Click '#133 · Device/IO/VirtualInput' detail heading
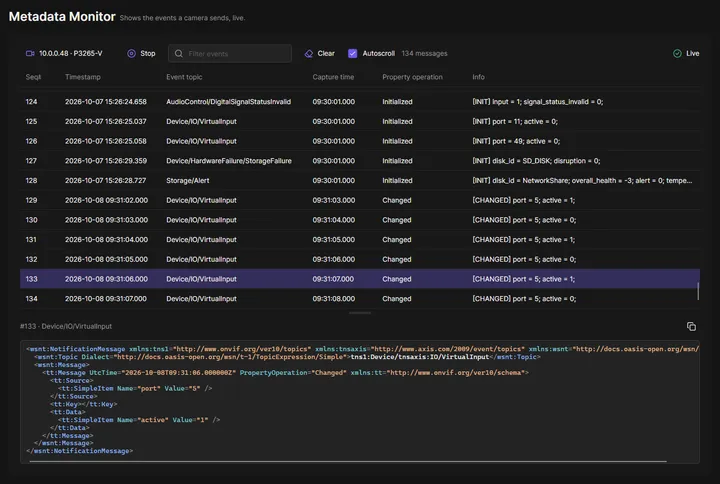Viewport: 720px width, 484px height. [x=66, y=326]
